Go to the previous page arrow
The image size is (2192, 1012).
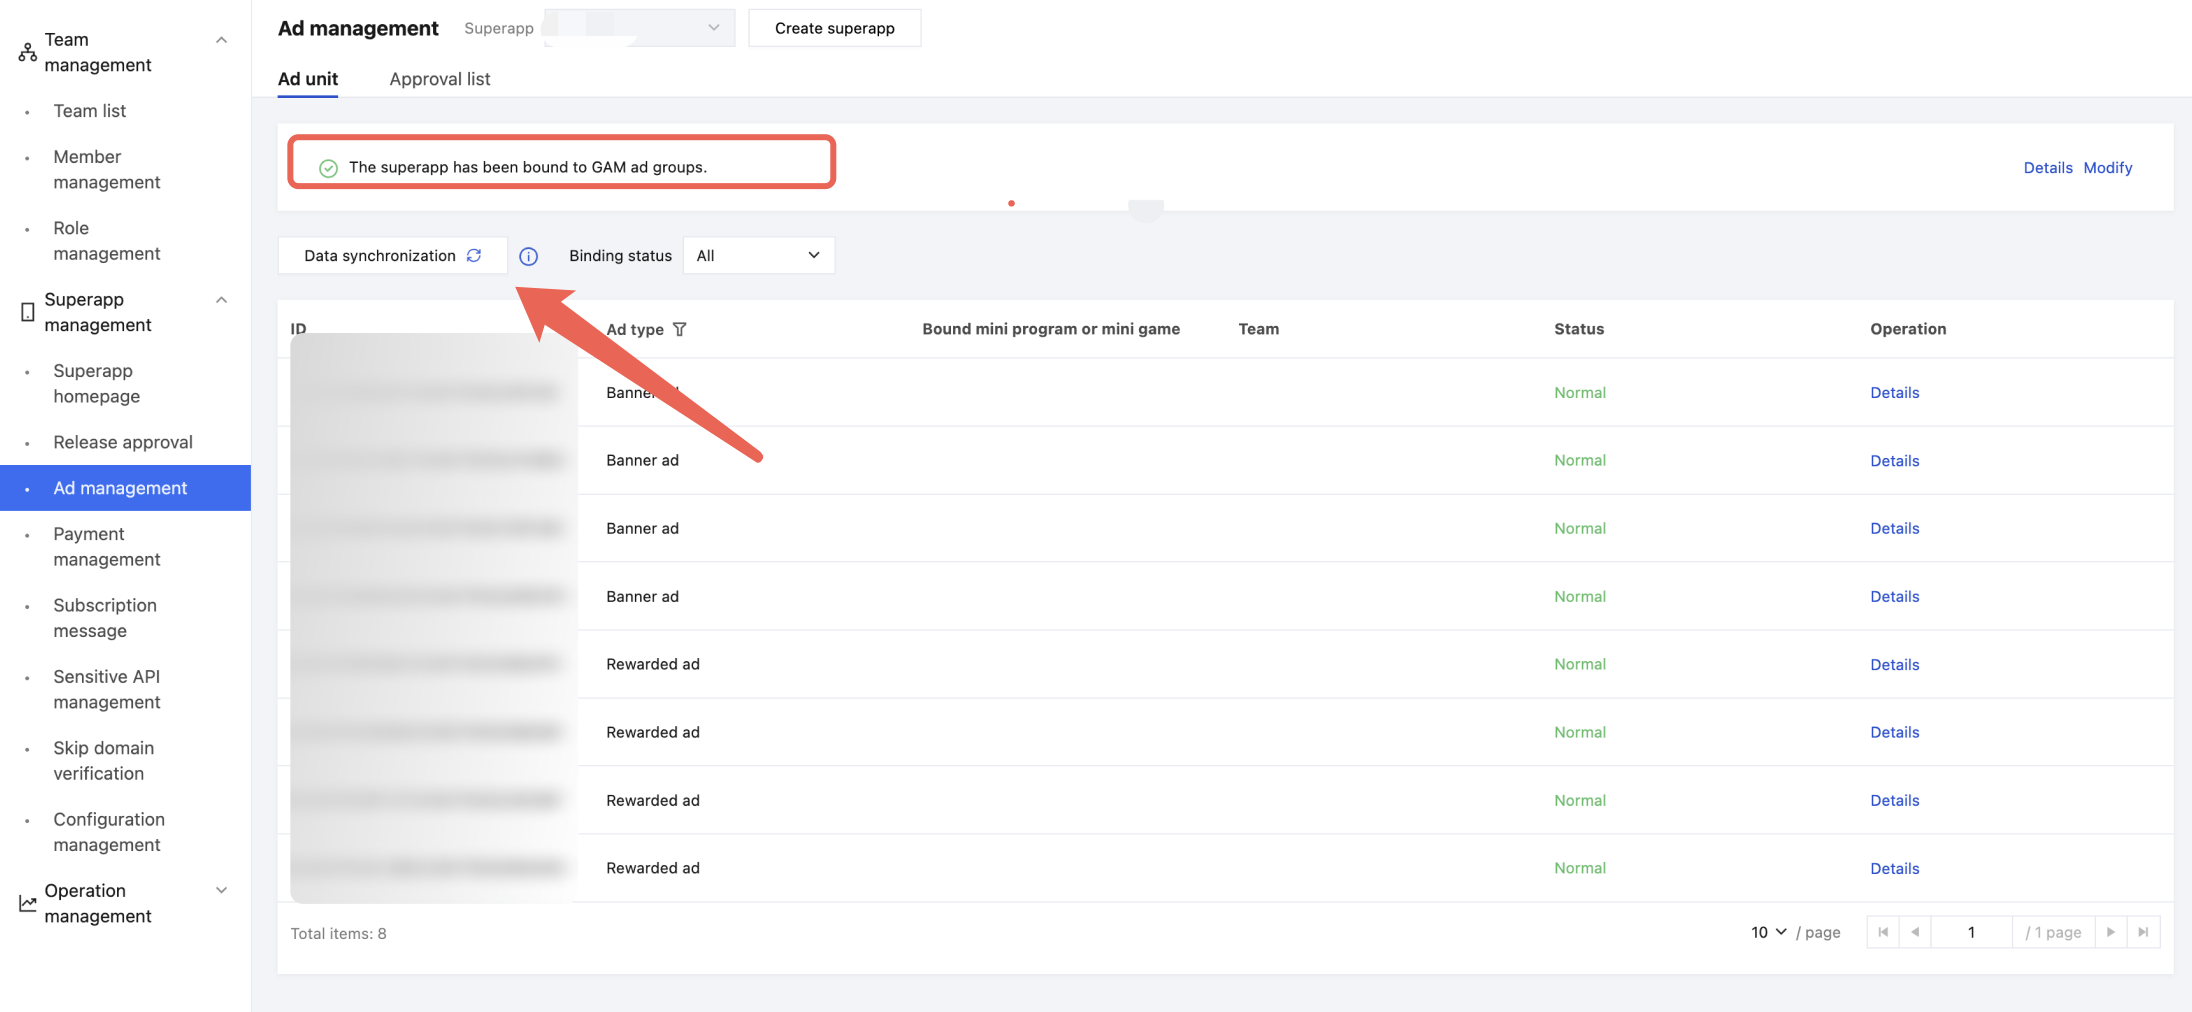[x=1915, y=932]
